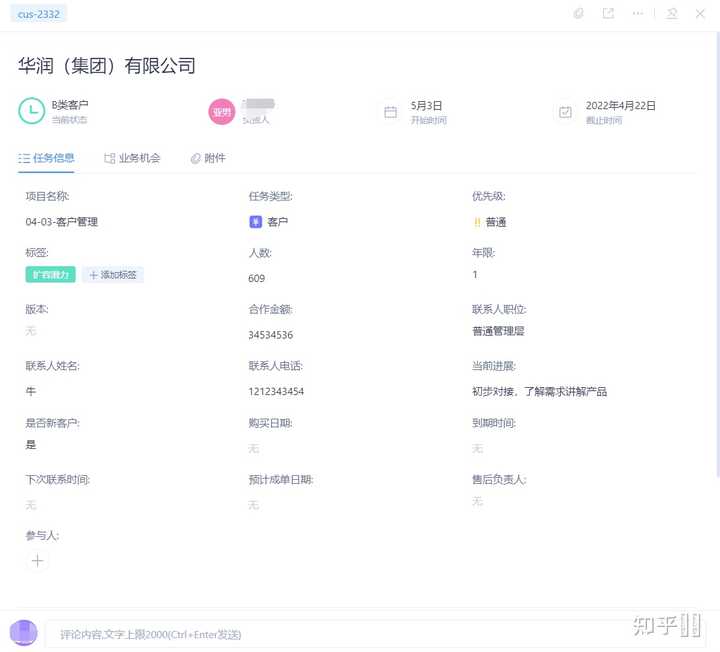720x652 pixels.
Task: Edit the 合作金额 value 34534536
Action: pyautogui.click(x=270, y=335)
